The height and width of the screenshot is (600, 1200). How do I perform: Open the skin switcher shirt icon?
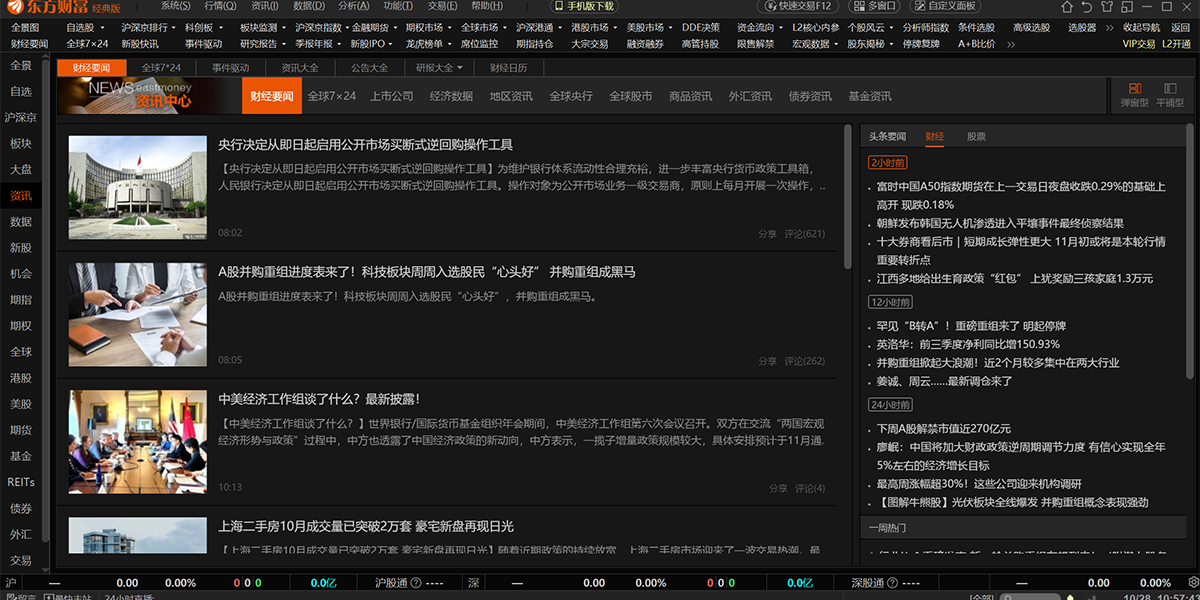(x=1107, y=7)
